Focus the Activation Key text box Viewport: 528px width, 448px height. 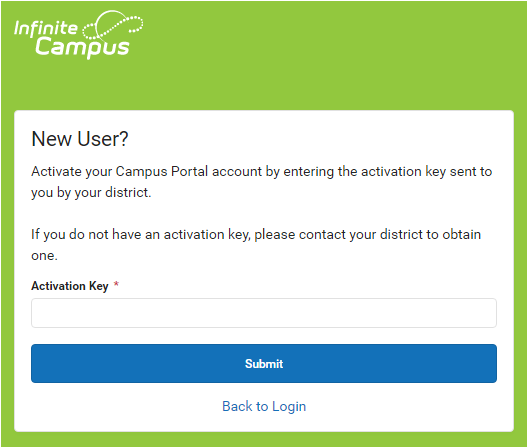pos(264,313)
